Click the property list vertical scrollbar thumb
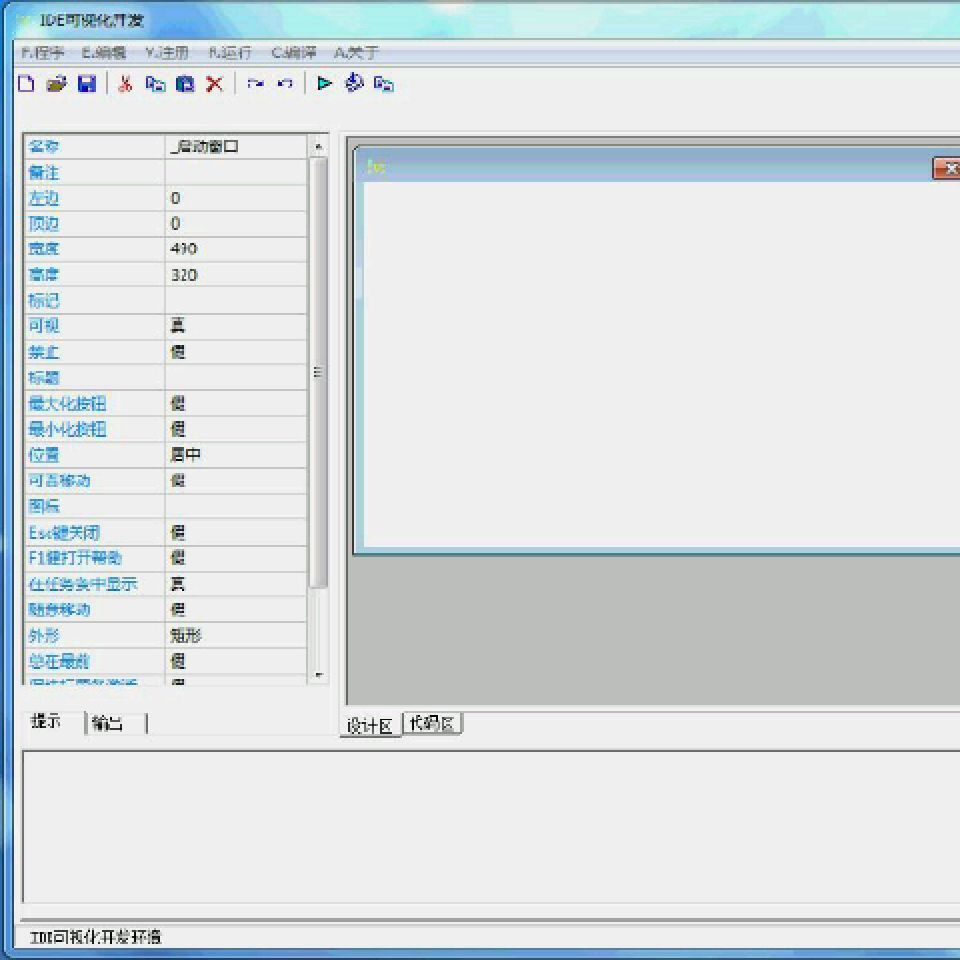This screenshot has width=960, height=960. click(318, 372)
